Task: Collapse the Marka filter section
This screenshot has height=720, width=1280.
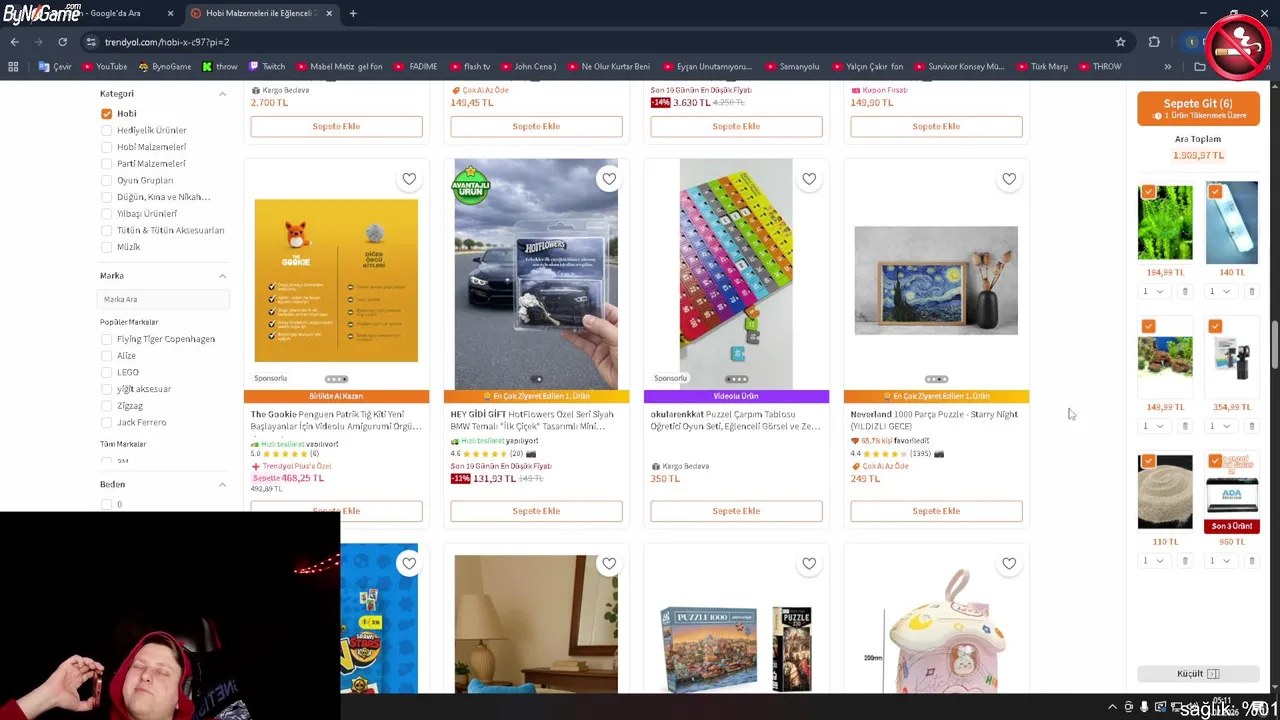Action: tap(222, 276)
